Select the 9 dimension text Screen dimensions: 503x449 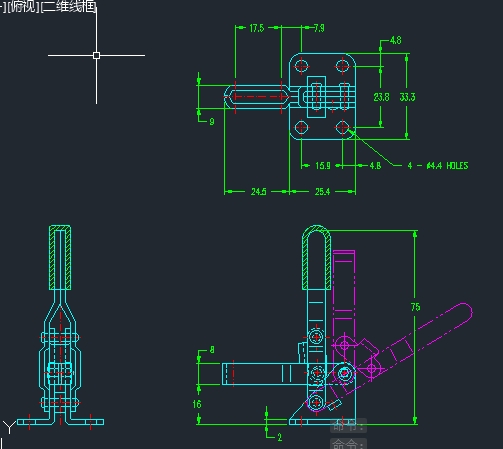click(212, 122)
